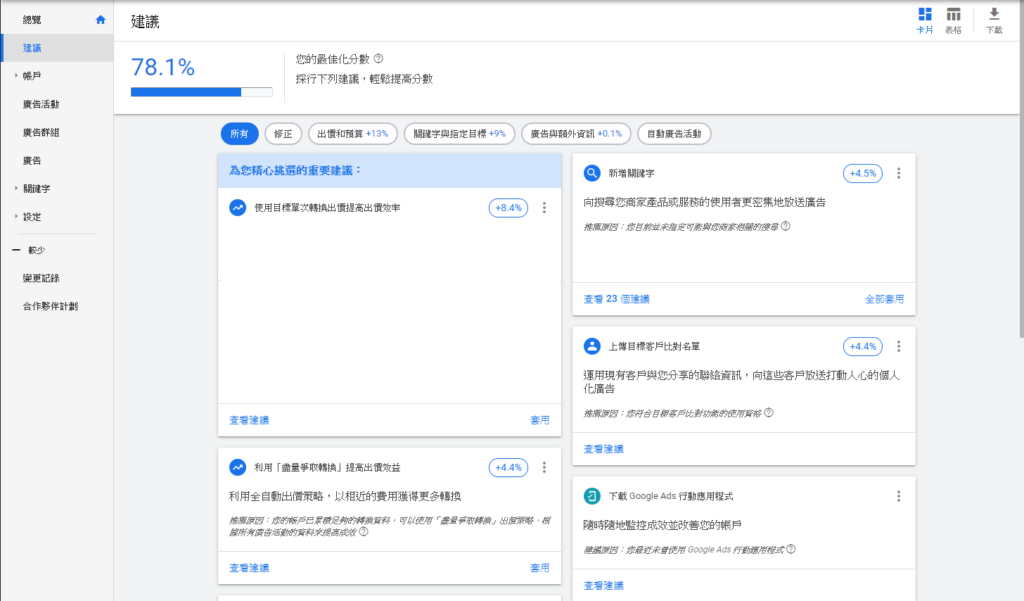
Task: Open three-dot menu on 使用目標單次轉換出價 card
Action: pos(544,208)
